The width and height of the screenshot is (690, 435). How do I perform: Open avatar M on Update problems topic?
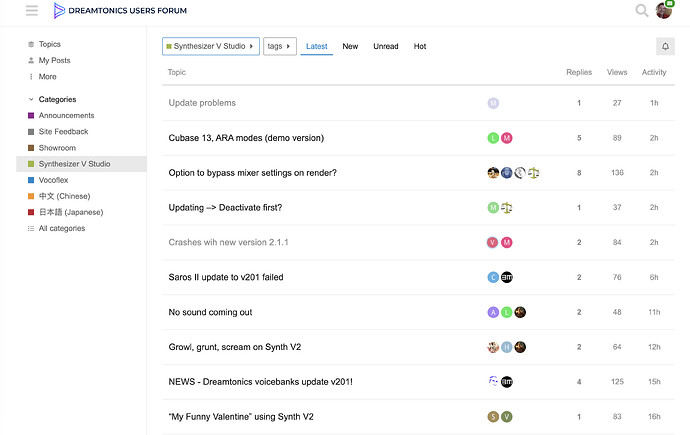coord(493,103)
